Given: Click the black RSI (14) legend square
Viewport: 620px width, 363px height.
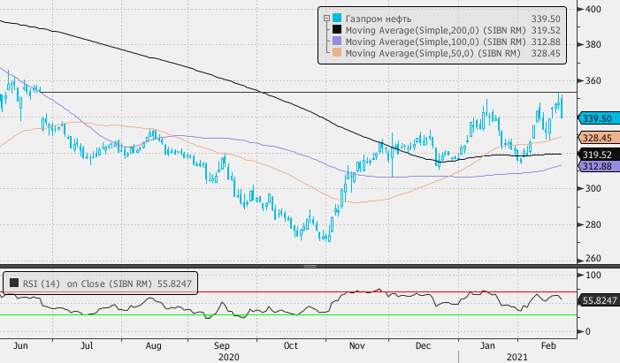Looking at the screenshot, I should 14,283.
